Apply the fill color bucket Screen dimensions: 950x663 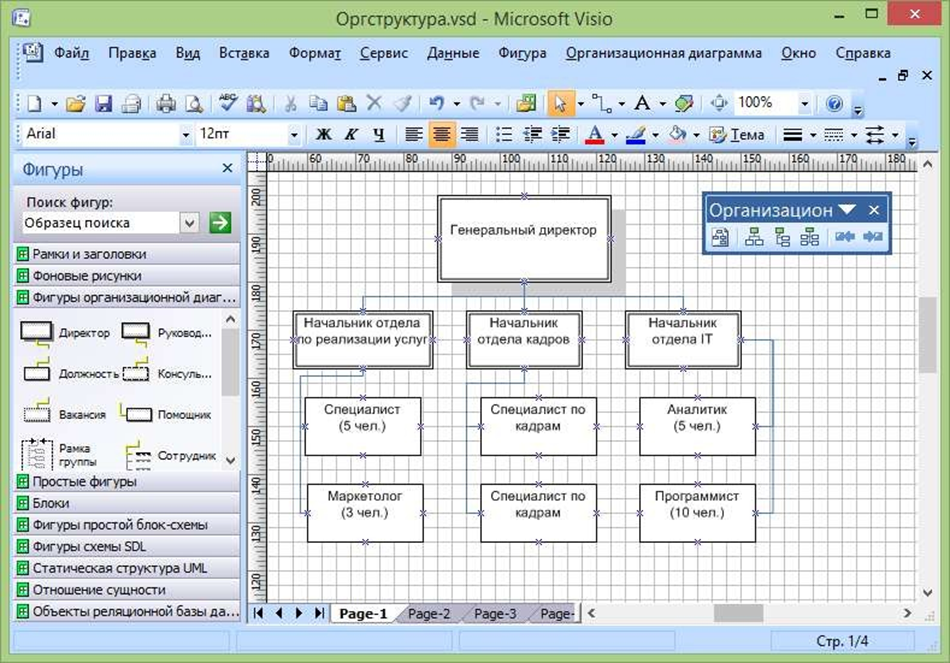[677, 135]
